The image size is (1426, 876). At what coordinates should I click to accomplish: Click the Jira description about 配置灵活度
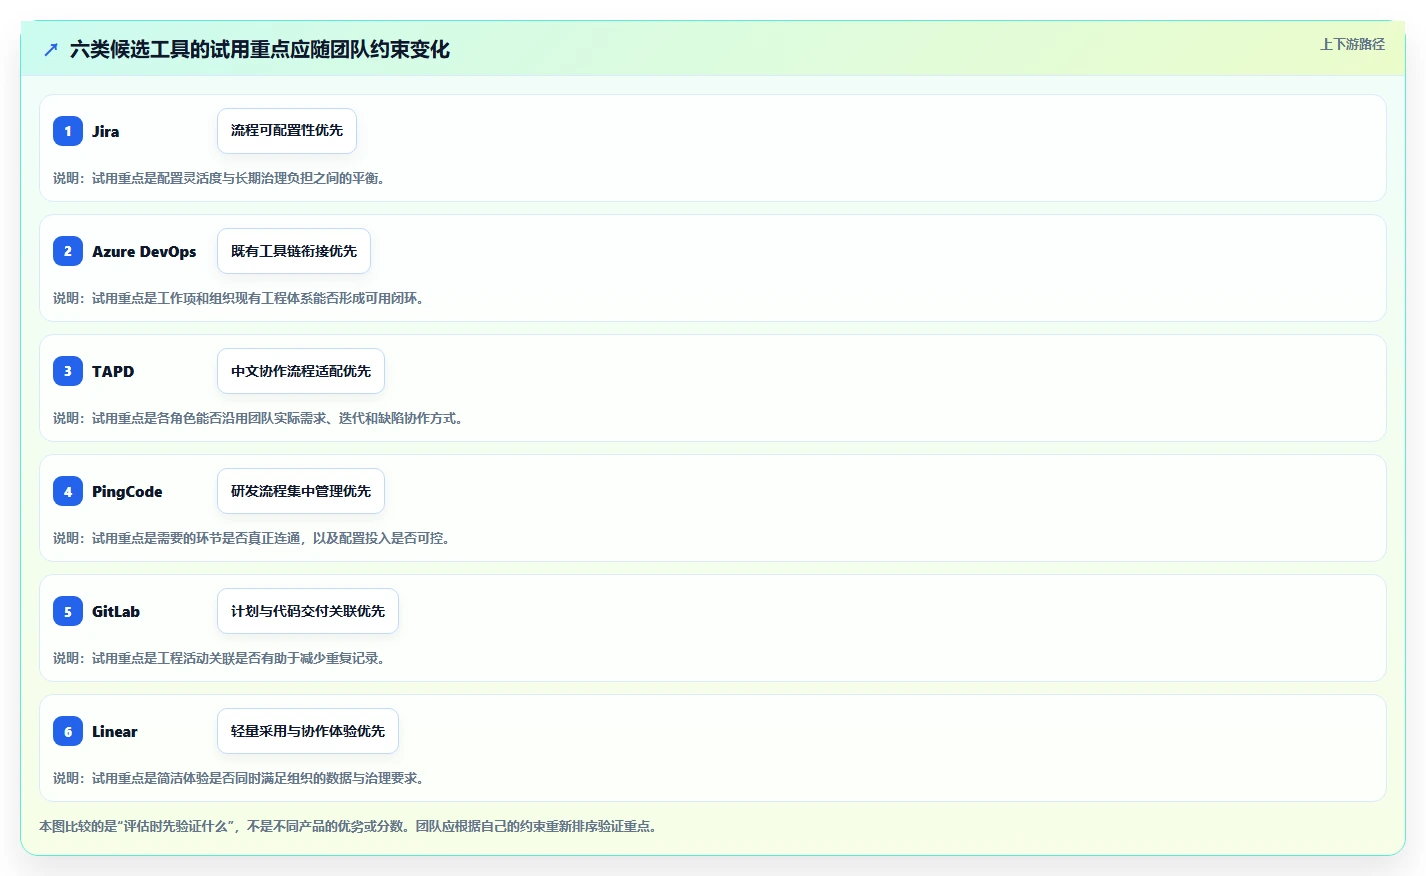219,178
